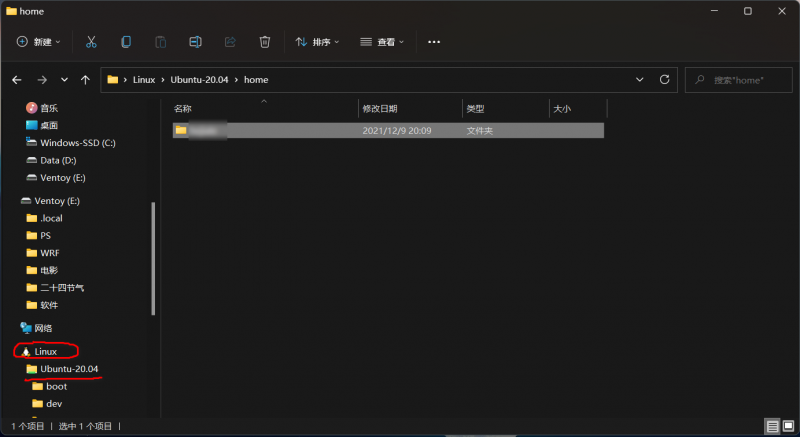
Task: Click the Refresh button
Action: click(664, 79)
